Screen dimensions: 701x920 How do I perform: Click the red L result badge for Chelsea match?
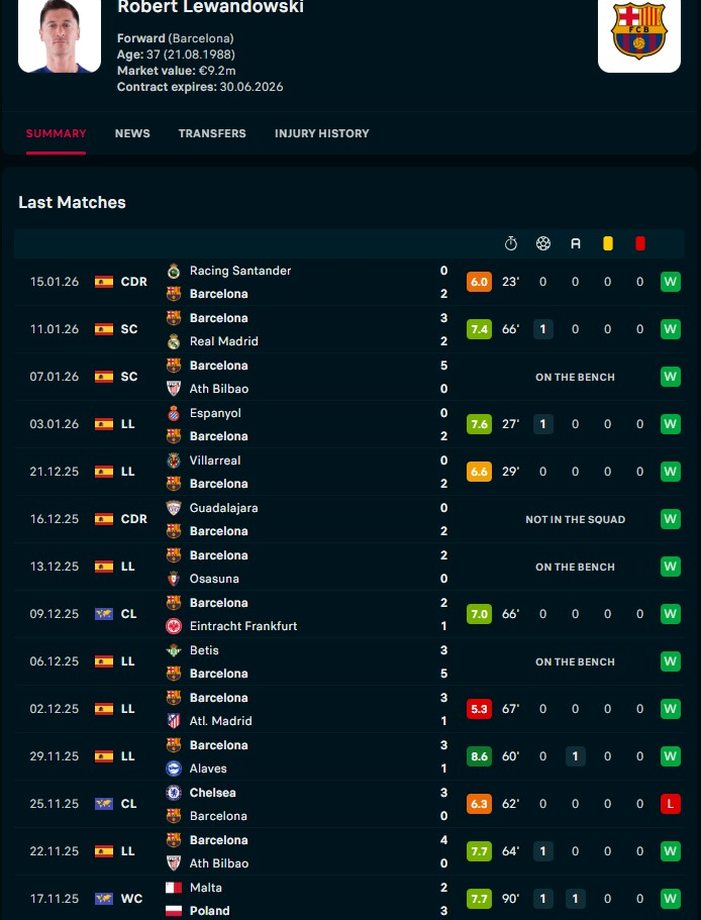coord(670,804)
